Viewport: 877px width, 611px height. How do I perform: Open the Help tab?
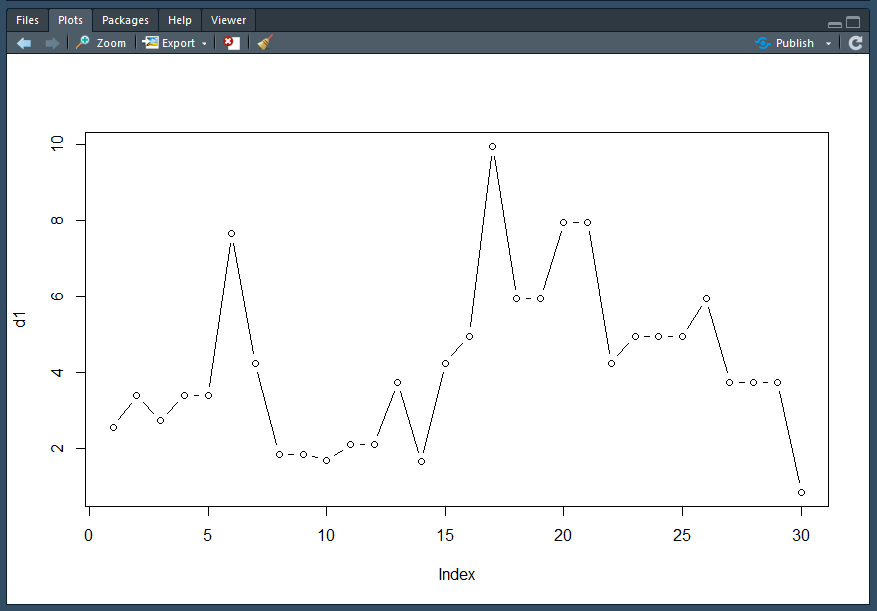(x=180, y=20)
